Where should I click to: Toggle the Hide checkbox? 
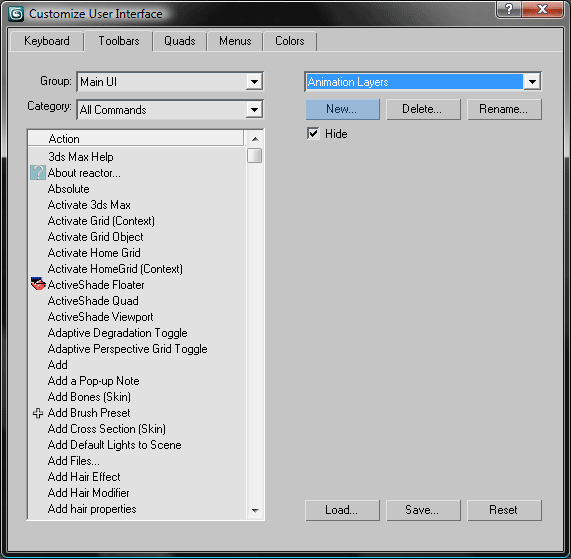tap(313, 134)
